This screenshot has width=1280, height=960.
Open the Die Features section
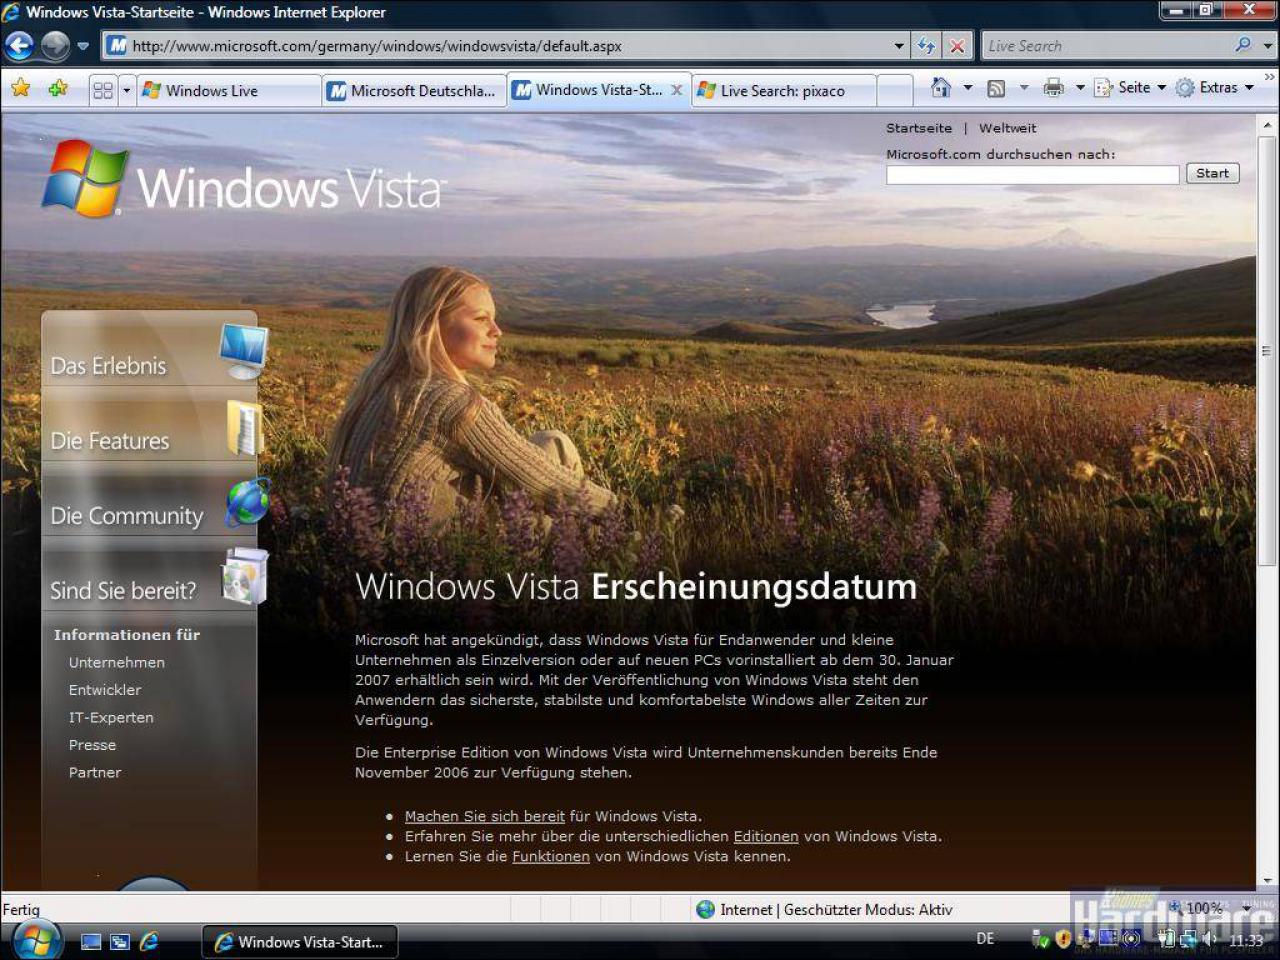[109, 441]
